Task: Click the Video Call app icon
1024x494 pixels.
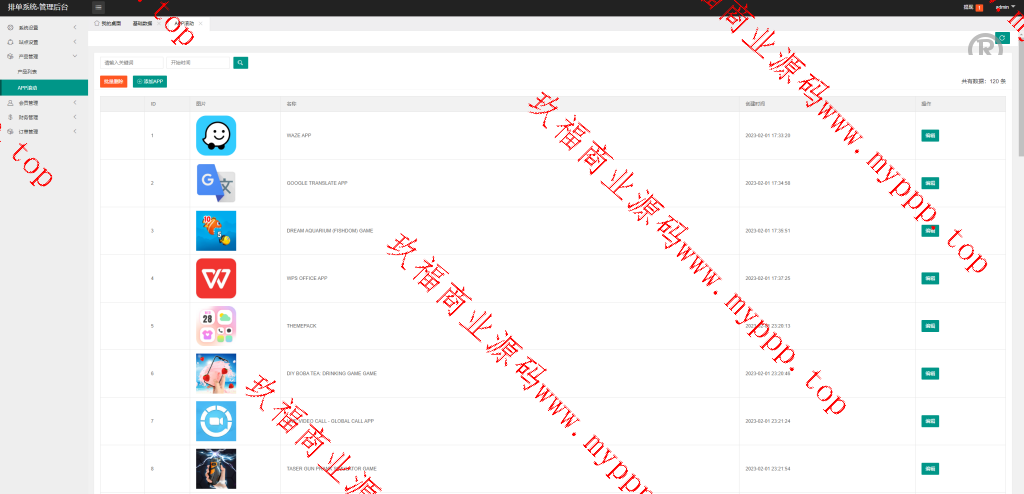Action: pos(216,421)
